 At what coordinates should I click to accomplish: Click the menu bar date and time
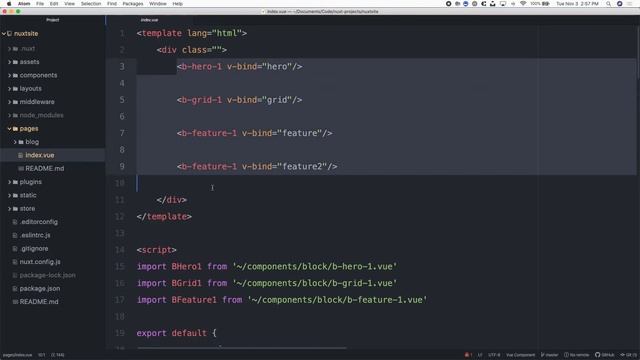tap(577, 4)
